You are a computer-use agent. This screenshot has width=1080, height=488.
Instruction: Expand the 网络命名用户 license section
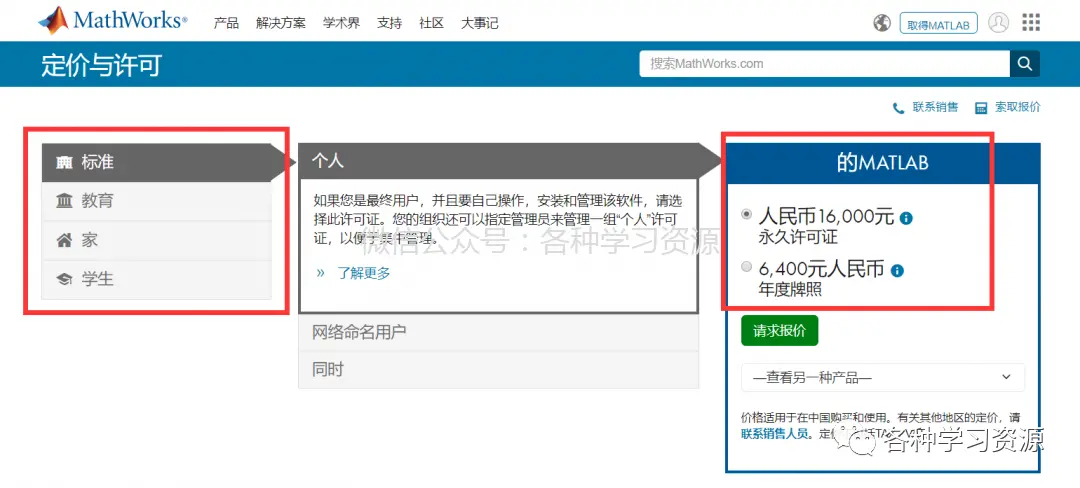click(499, 332)
